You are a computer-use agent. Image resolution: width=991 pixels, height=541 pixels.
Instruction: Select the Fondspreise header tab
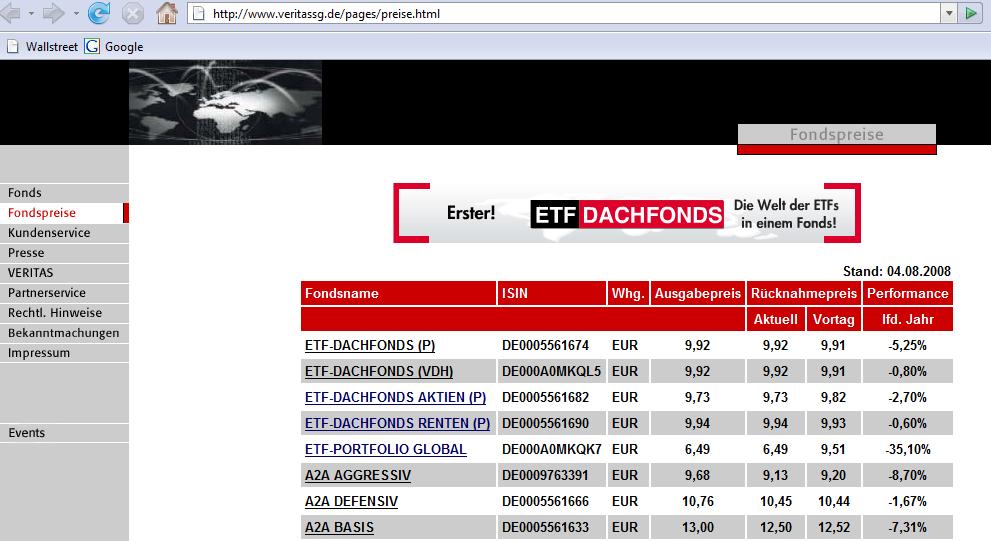point(837,135)
